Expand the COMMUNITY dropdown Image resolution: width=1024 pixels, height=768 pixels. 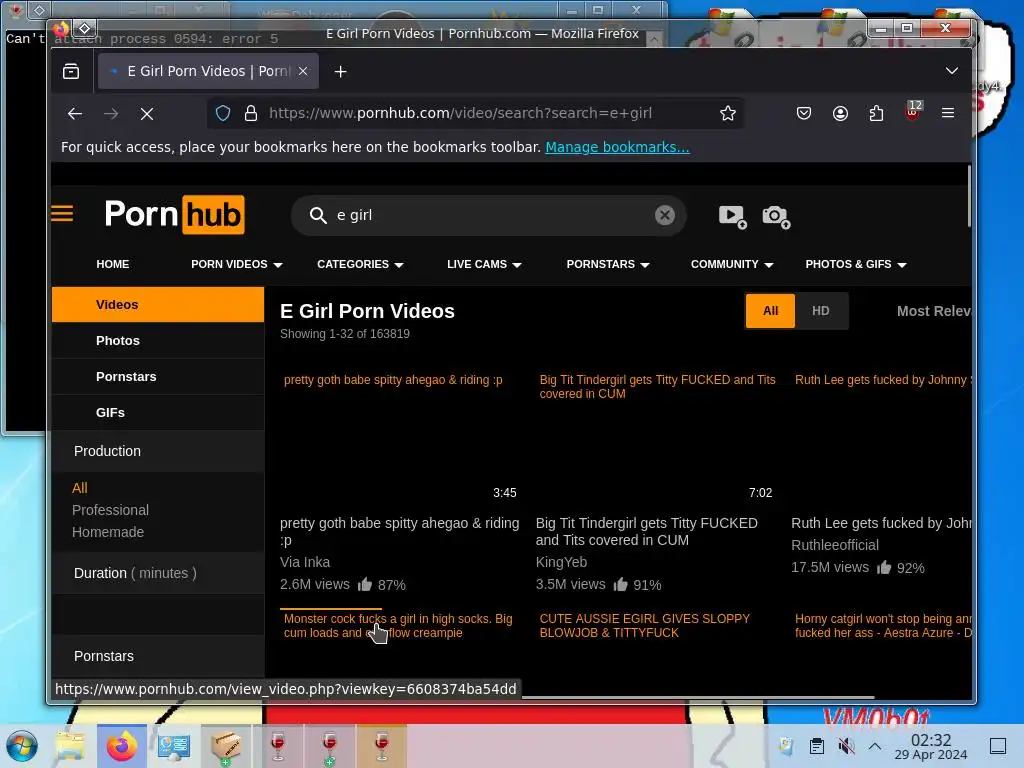coord(732,264)
